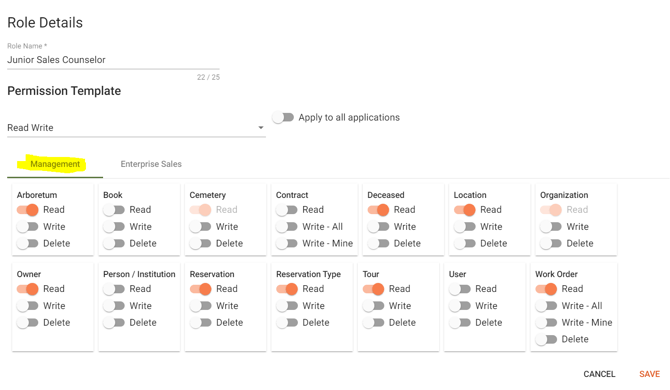The width and height of the screenshot is (670, 390).
Task: Select the Management tab
Action: 55,164
